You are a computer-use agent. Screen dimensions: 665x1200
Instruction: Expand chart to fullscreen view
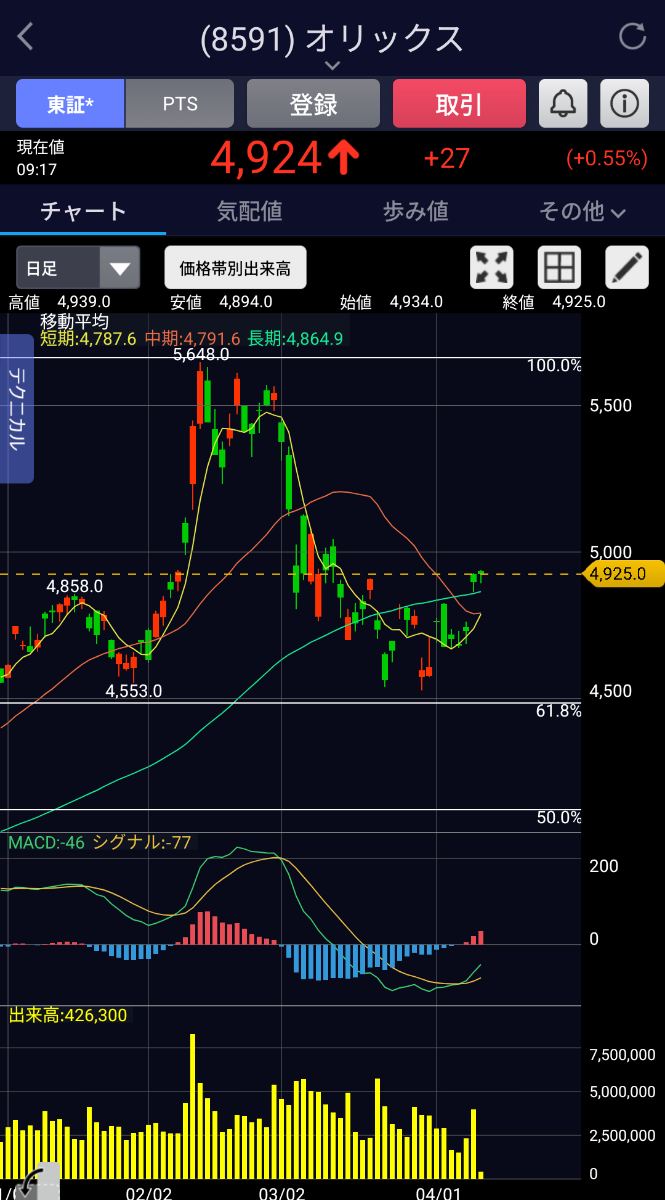point(491,268)
